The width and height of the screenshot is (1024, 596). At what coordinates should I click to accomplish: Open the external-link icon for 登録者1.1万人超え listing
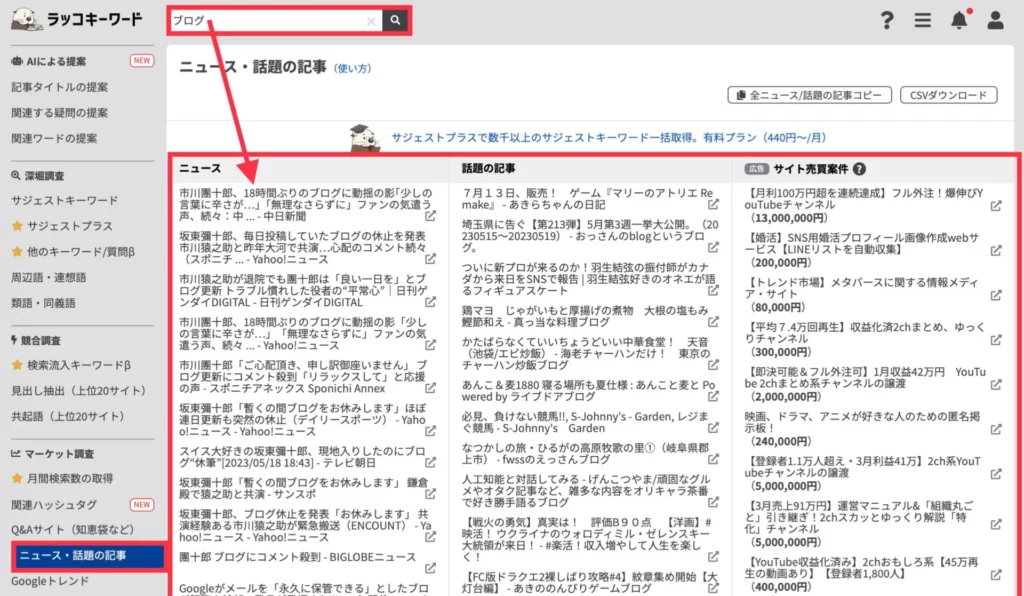click(996, 473)
